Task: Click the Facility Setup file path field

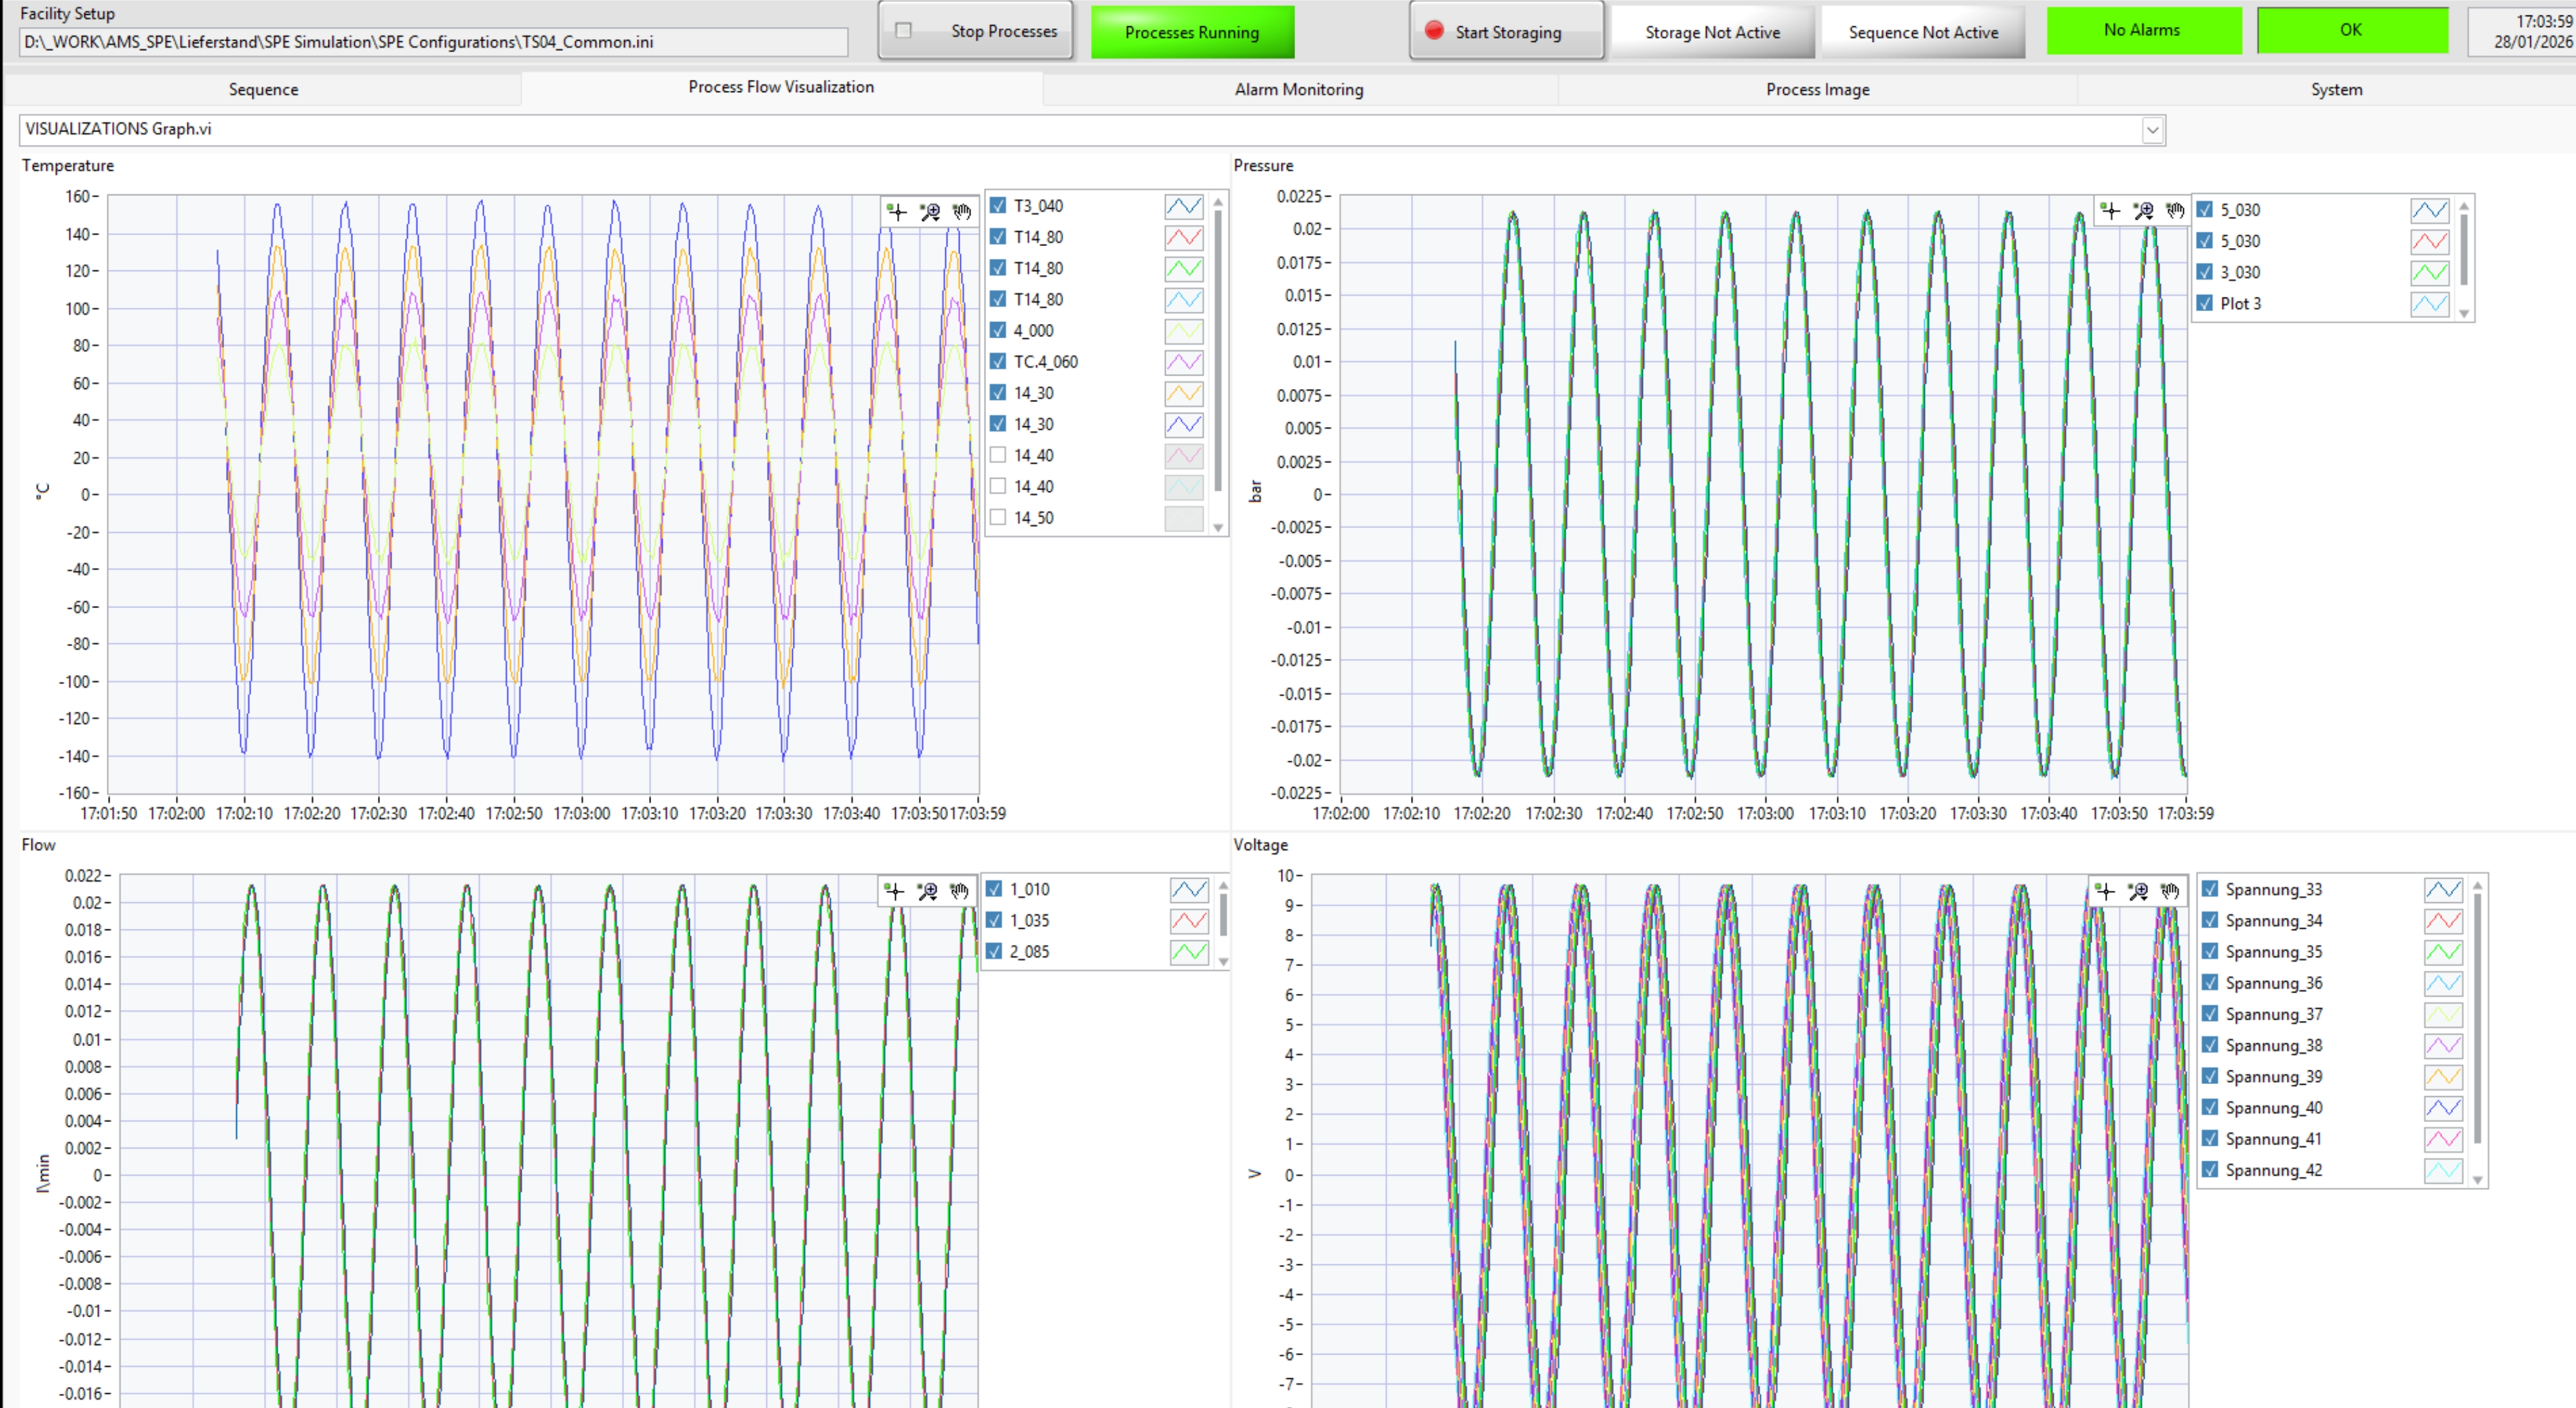Action: click(x=432, y=42)
